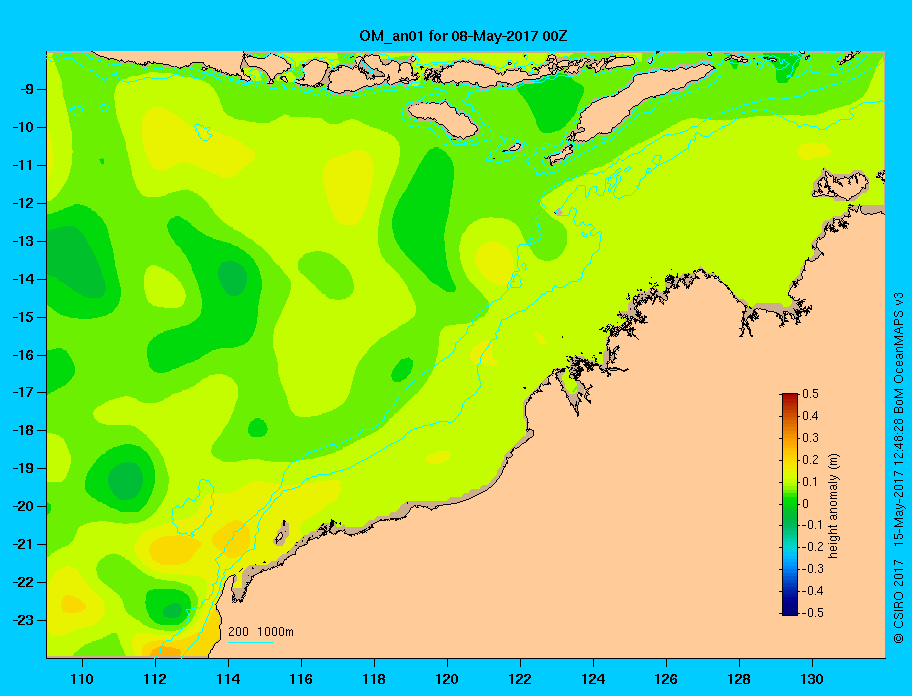Click the 0.3 value on the color scale
The image size is (912, 696).
[810, 438]
